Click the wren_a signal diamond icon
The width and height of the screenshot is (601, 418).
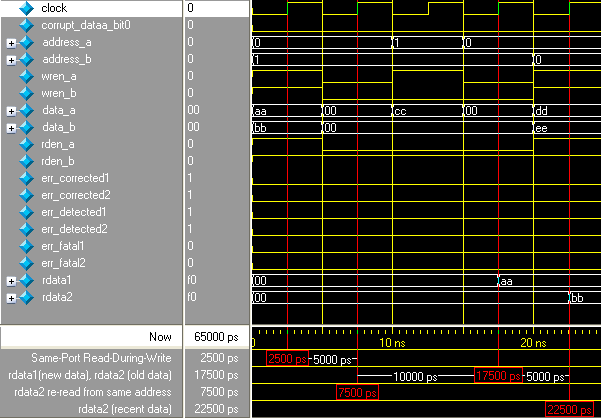click(27, 76)
